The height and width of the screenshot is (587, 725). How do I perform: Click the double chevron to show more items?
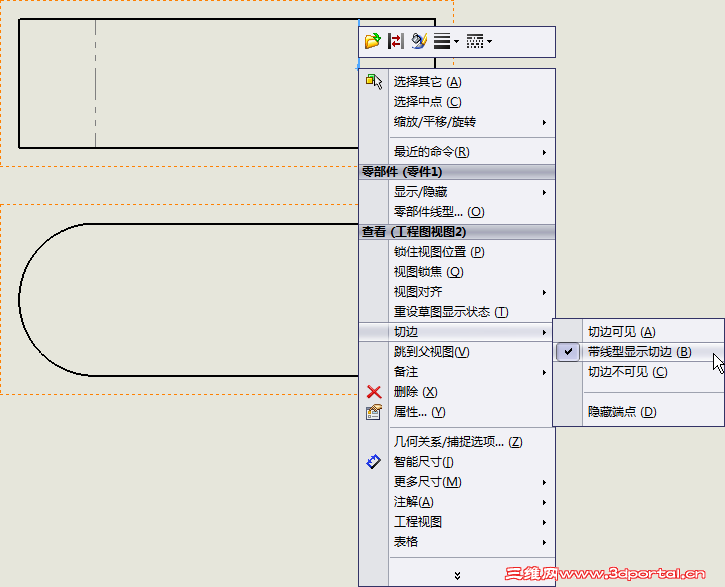tap(457, 575)
